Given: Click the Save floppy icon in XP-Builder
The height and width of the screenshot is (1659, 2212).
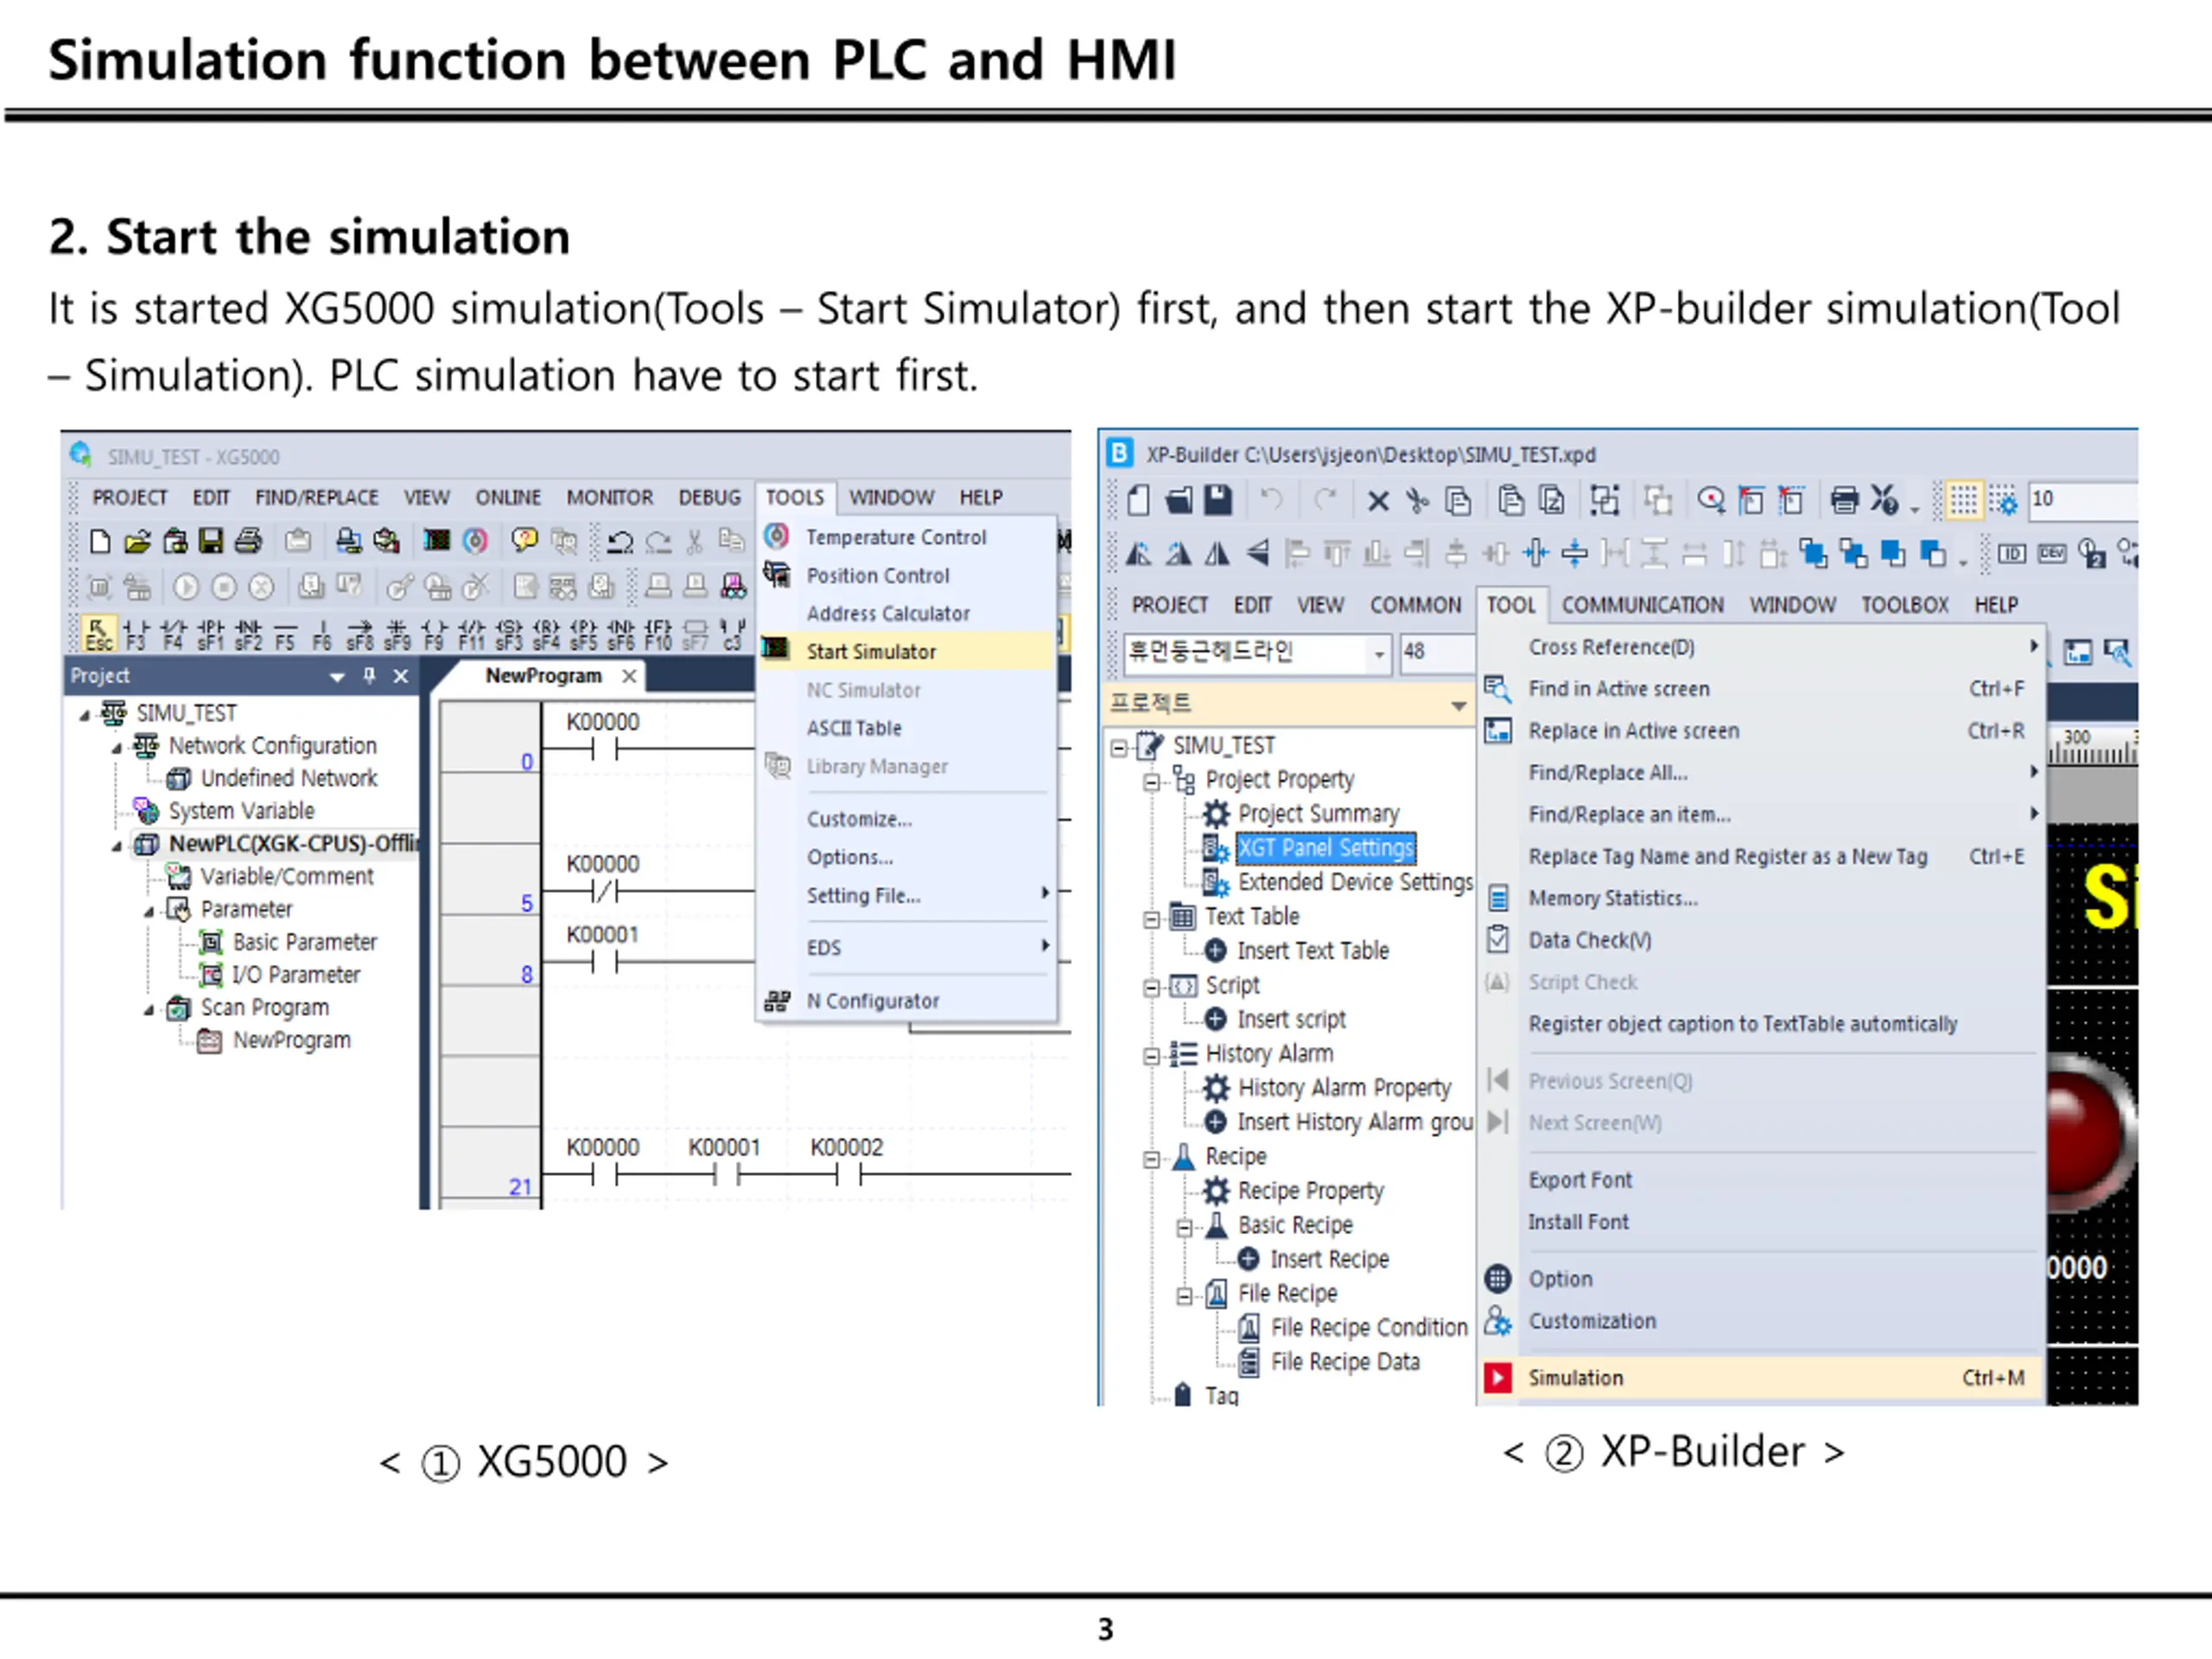Looking at the screenshot, I should [x=1217, y=500].
